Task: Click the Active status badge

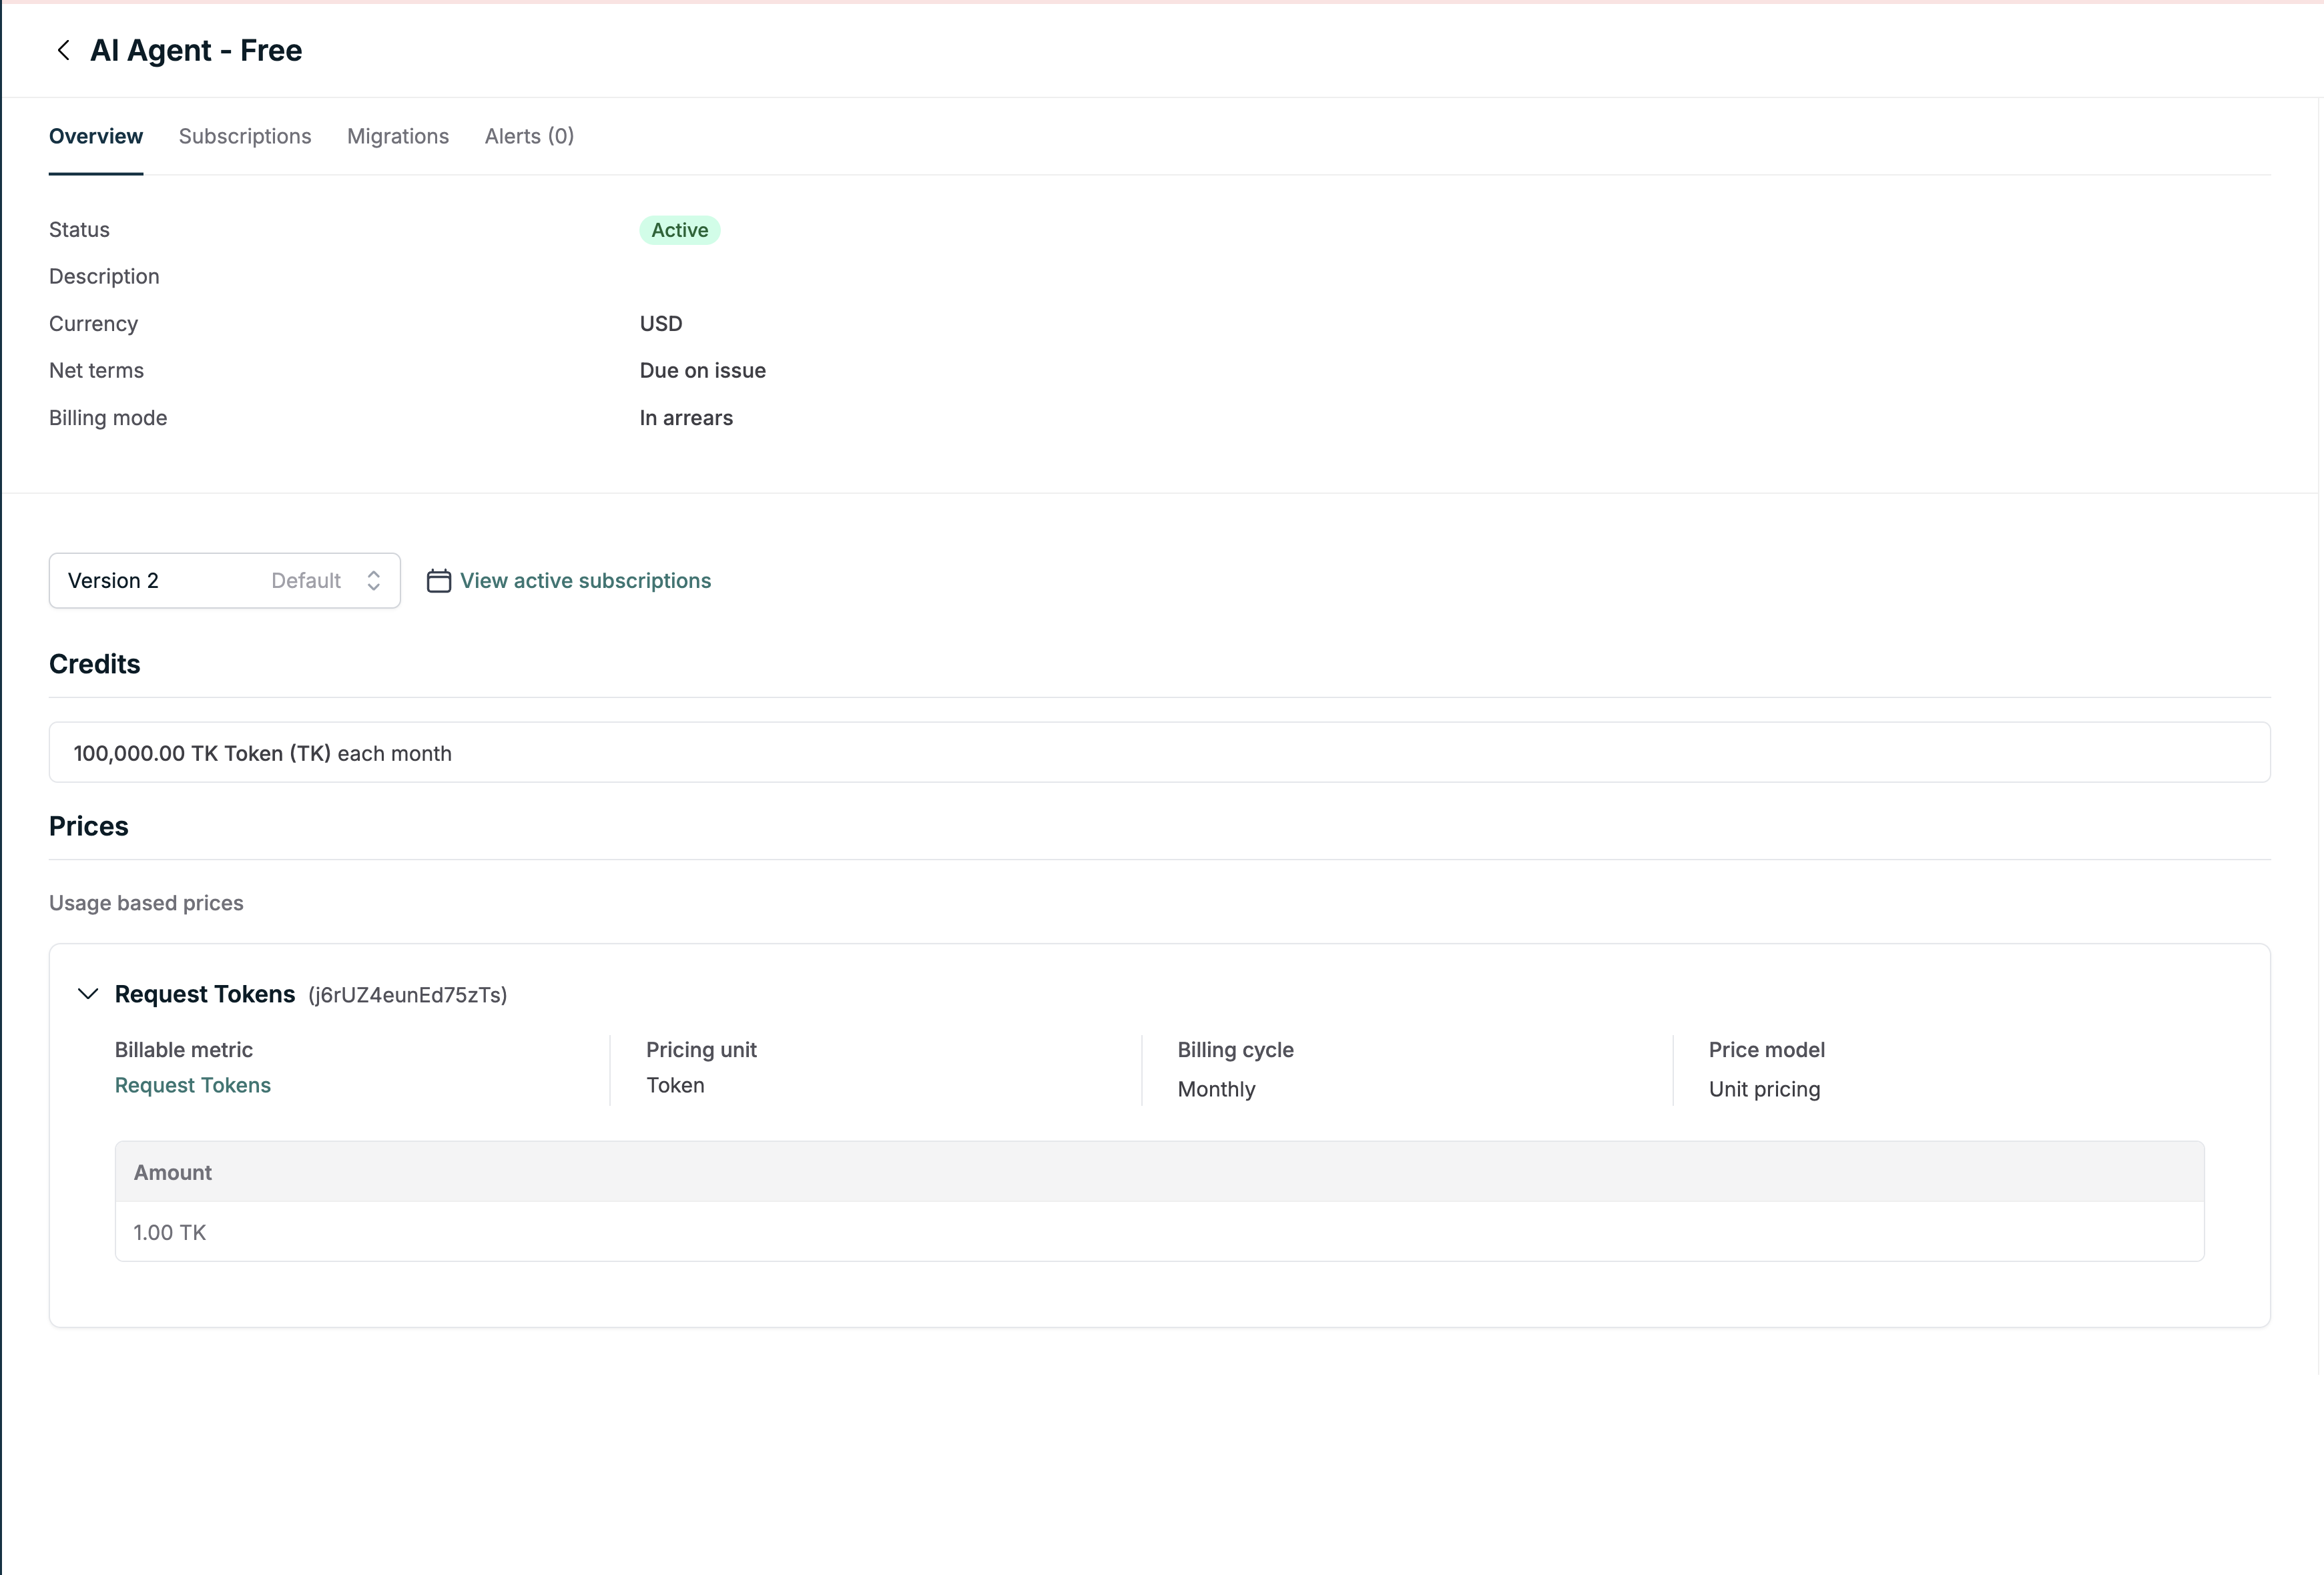Action: coord(680,230)
